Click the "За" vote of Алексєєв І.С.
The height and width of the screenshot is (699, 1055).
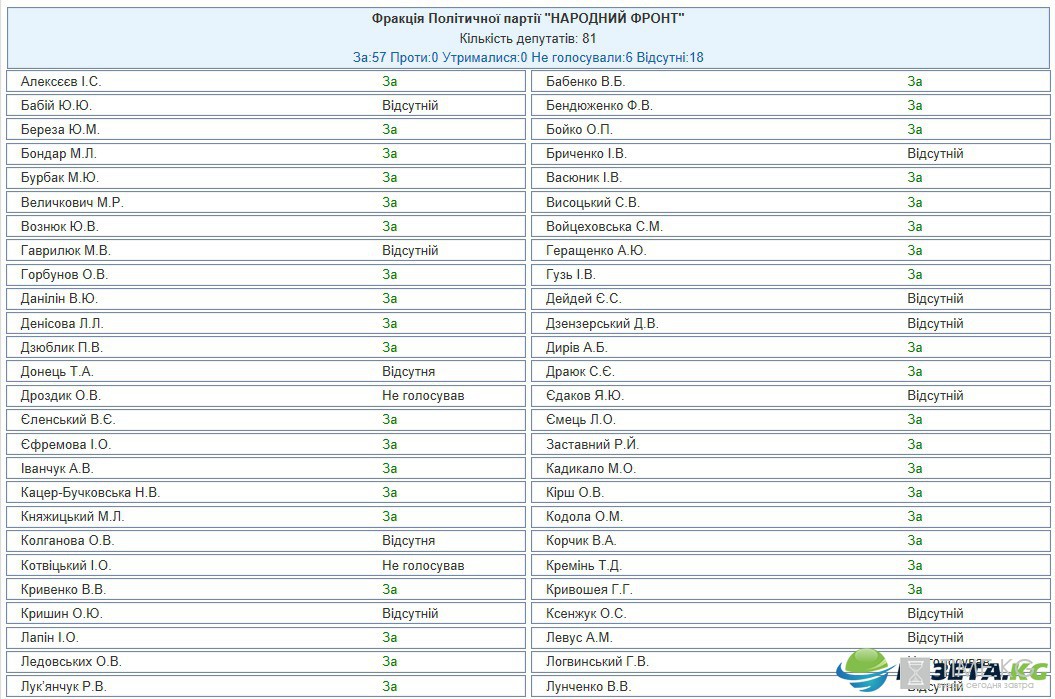(x=390, y=81)
